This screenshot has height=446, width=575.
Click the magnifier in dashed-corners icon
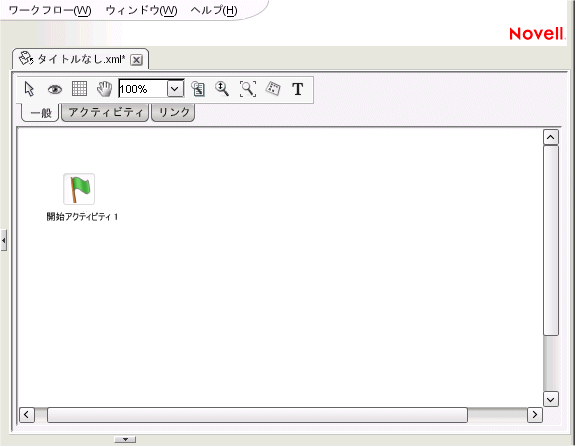point(248,89)
